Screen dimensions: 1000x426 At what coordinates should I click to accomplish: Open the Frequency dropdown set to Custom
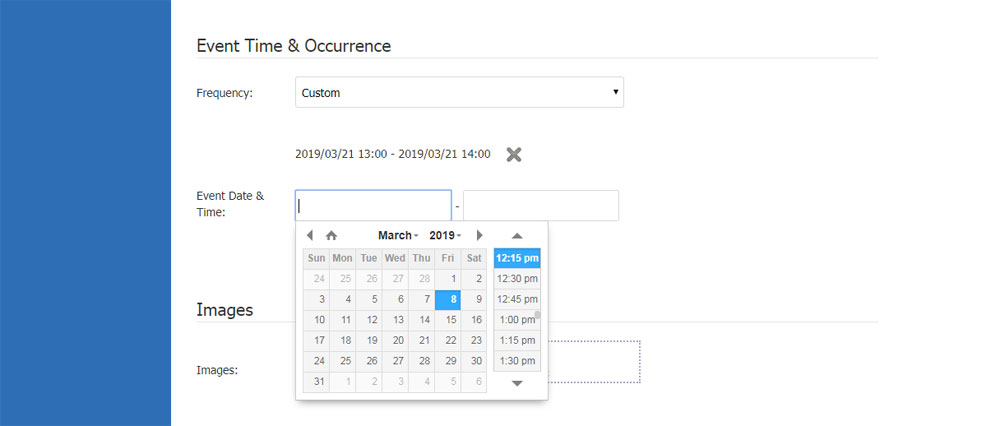459,93
